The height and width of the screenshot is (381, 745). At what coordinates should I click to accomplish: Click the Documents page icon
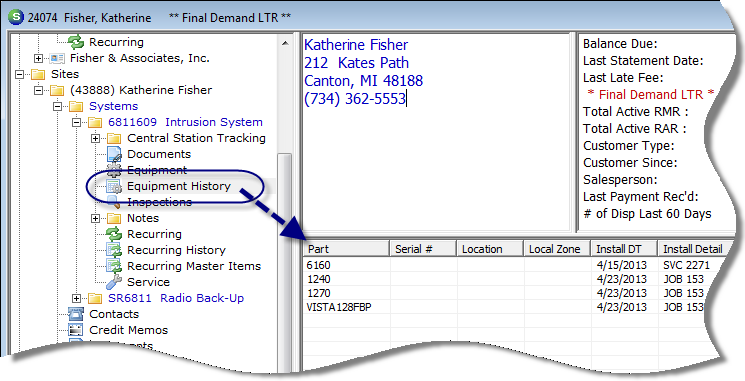[x=114, y=154]
